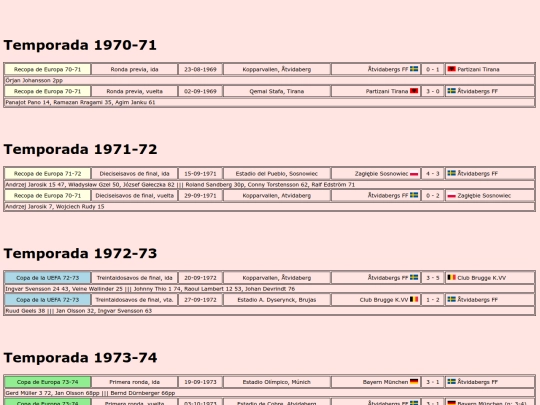540x405 pixels.
Task: Click 'Recopa de Europa 70-71' cell, Ronda previa ida row
Action: [48, 69]
